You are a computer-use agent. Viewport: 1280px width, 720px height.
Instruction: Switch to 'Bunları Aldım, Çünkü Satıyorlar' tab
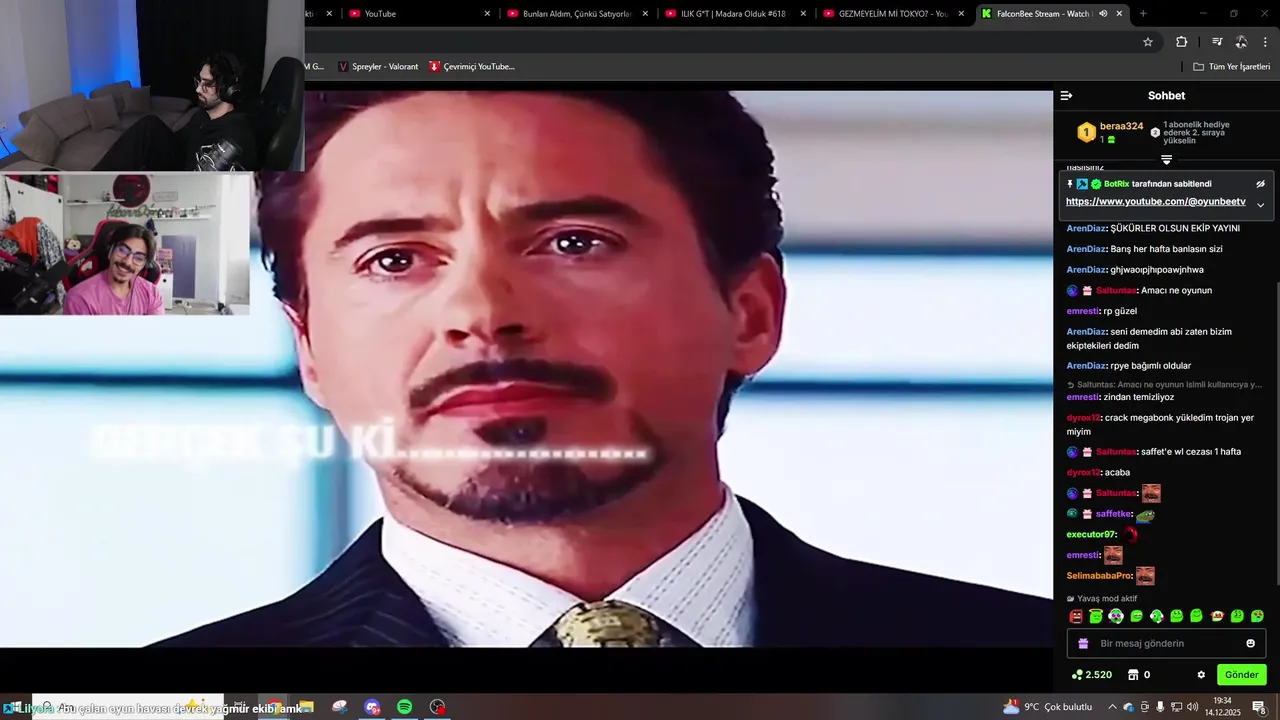578,13
